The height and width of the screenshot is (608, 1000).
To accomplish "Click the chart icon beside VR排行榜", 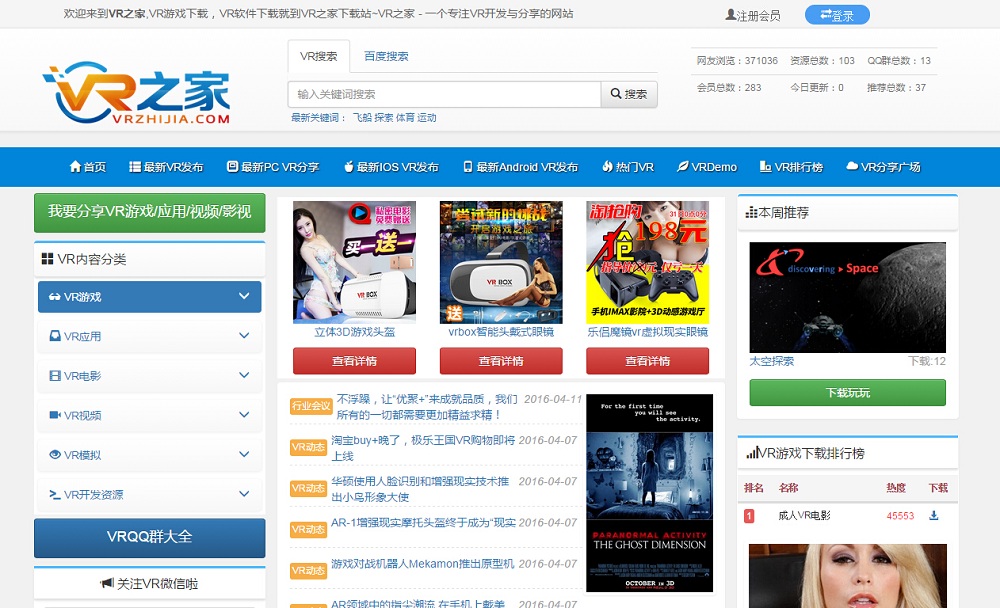I will coord(765,167).
